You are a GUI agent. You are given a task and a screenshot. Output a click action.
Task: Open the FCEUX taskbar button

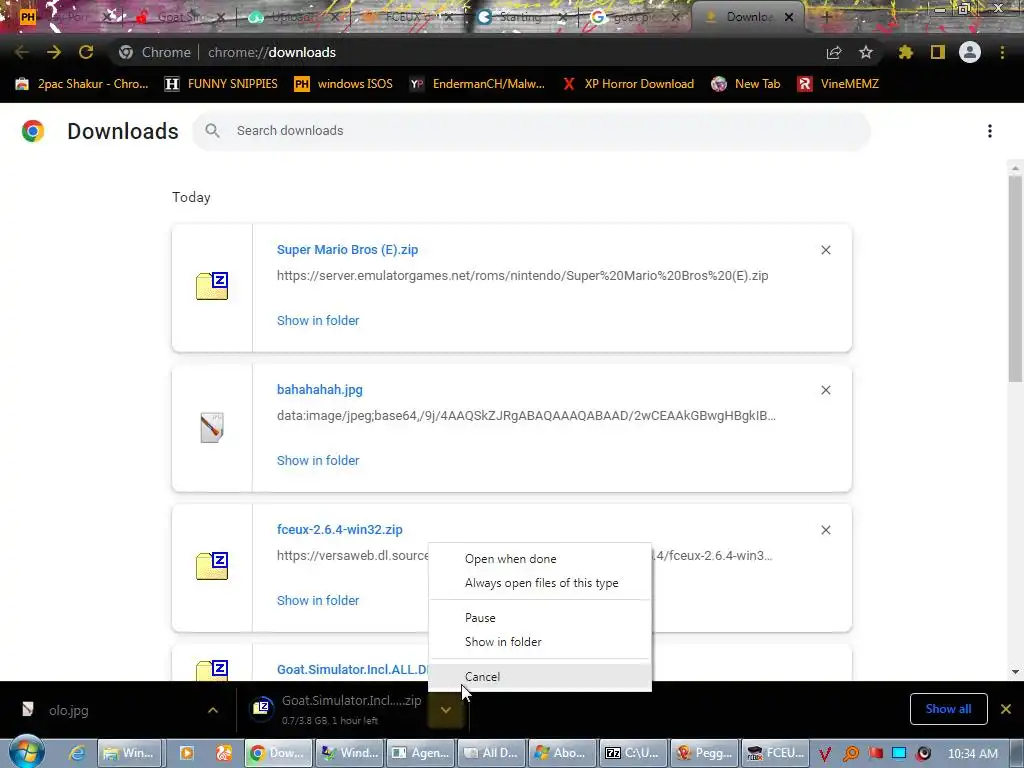(775, 753)
